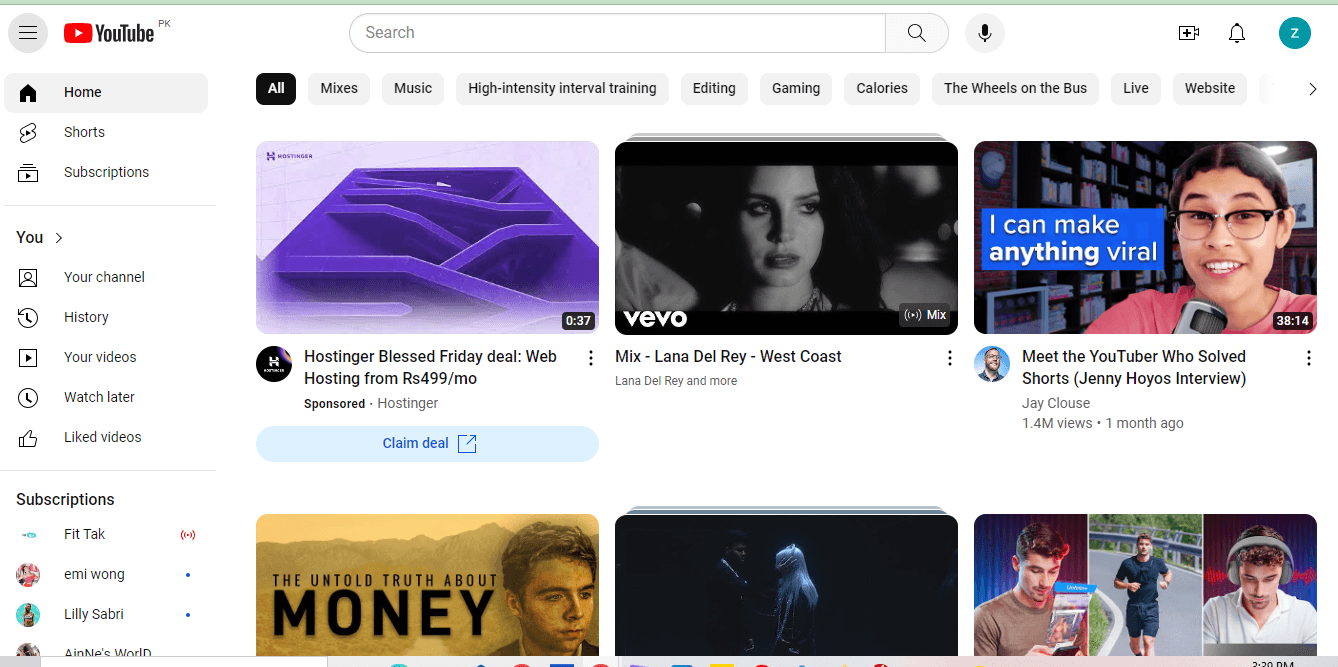Open the account avatar menu
The width and height of the screenshot is (1338, 667).
coord(1294,33)
